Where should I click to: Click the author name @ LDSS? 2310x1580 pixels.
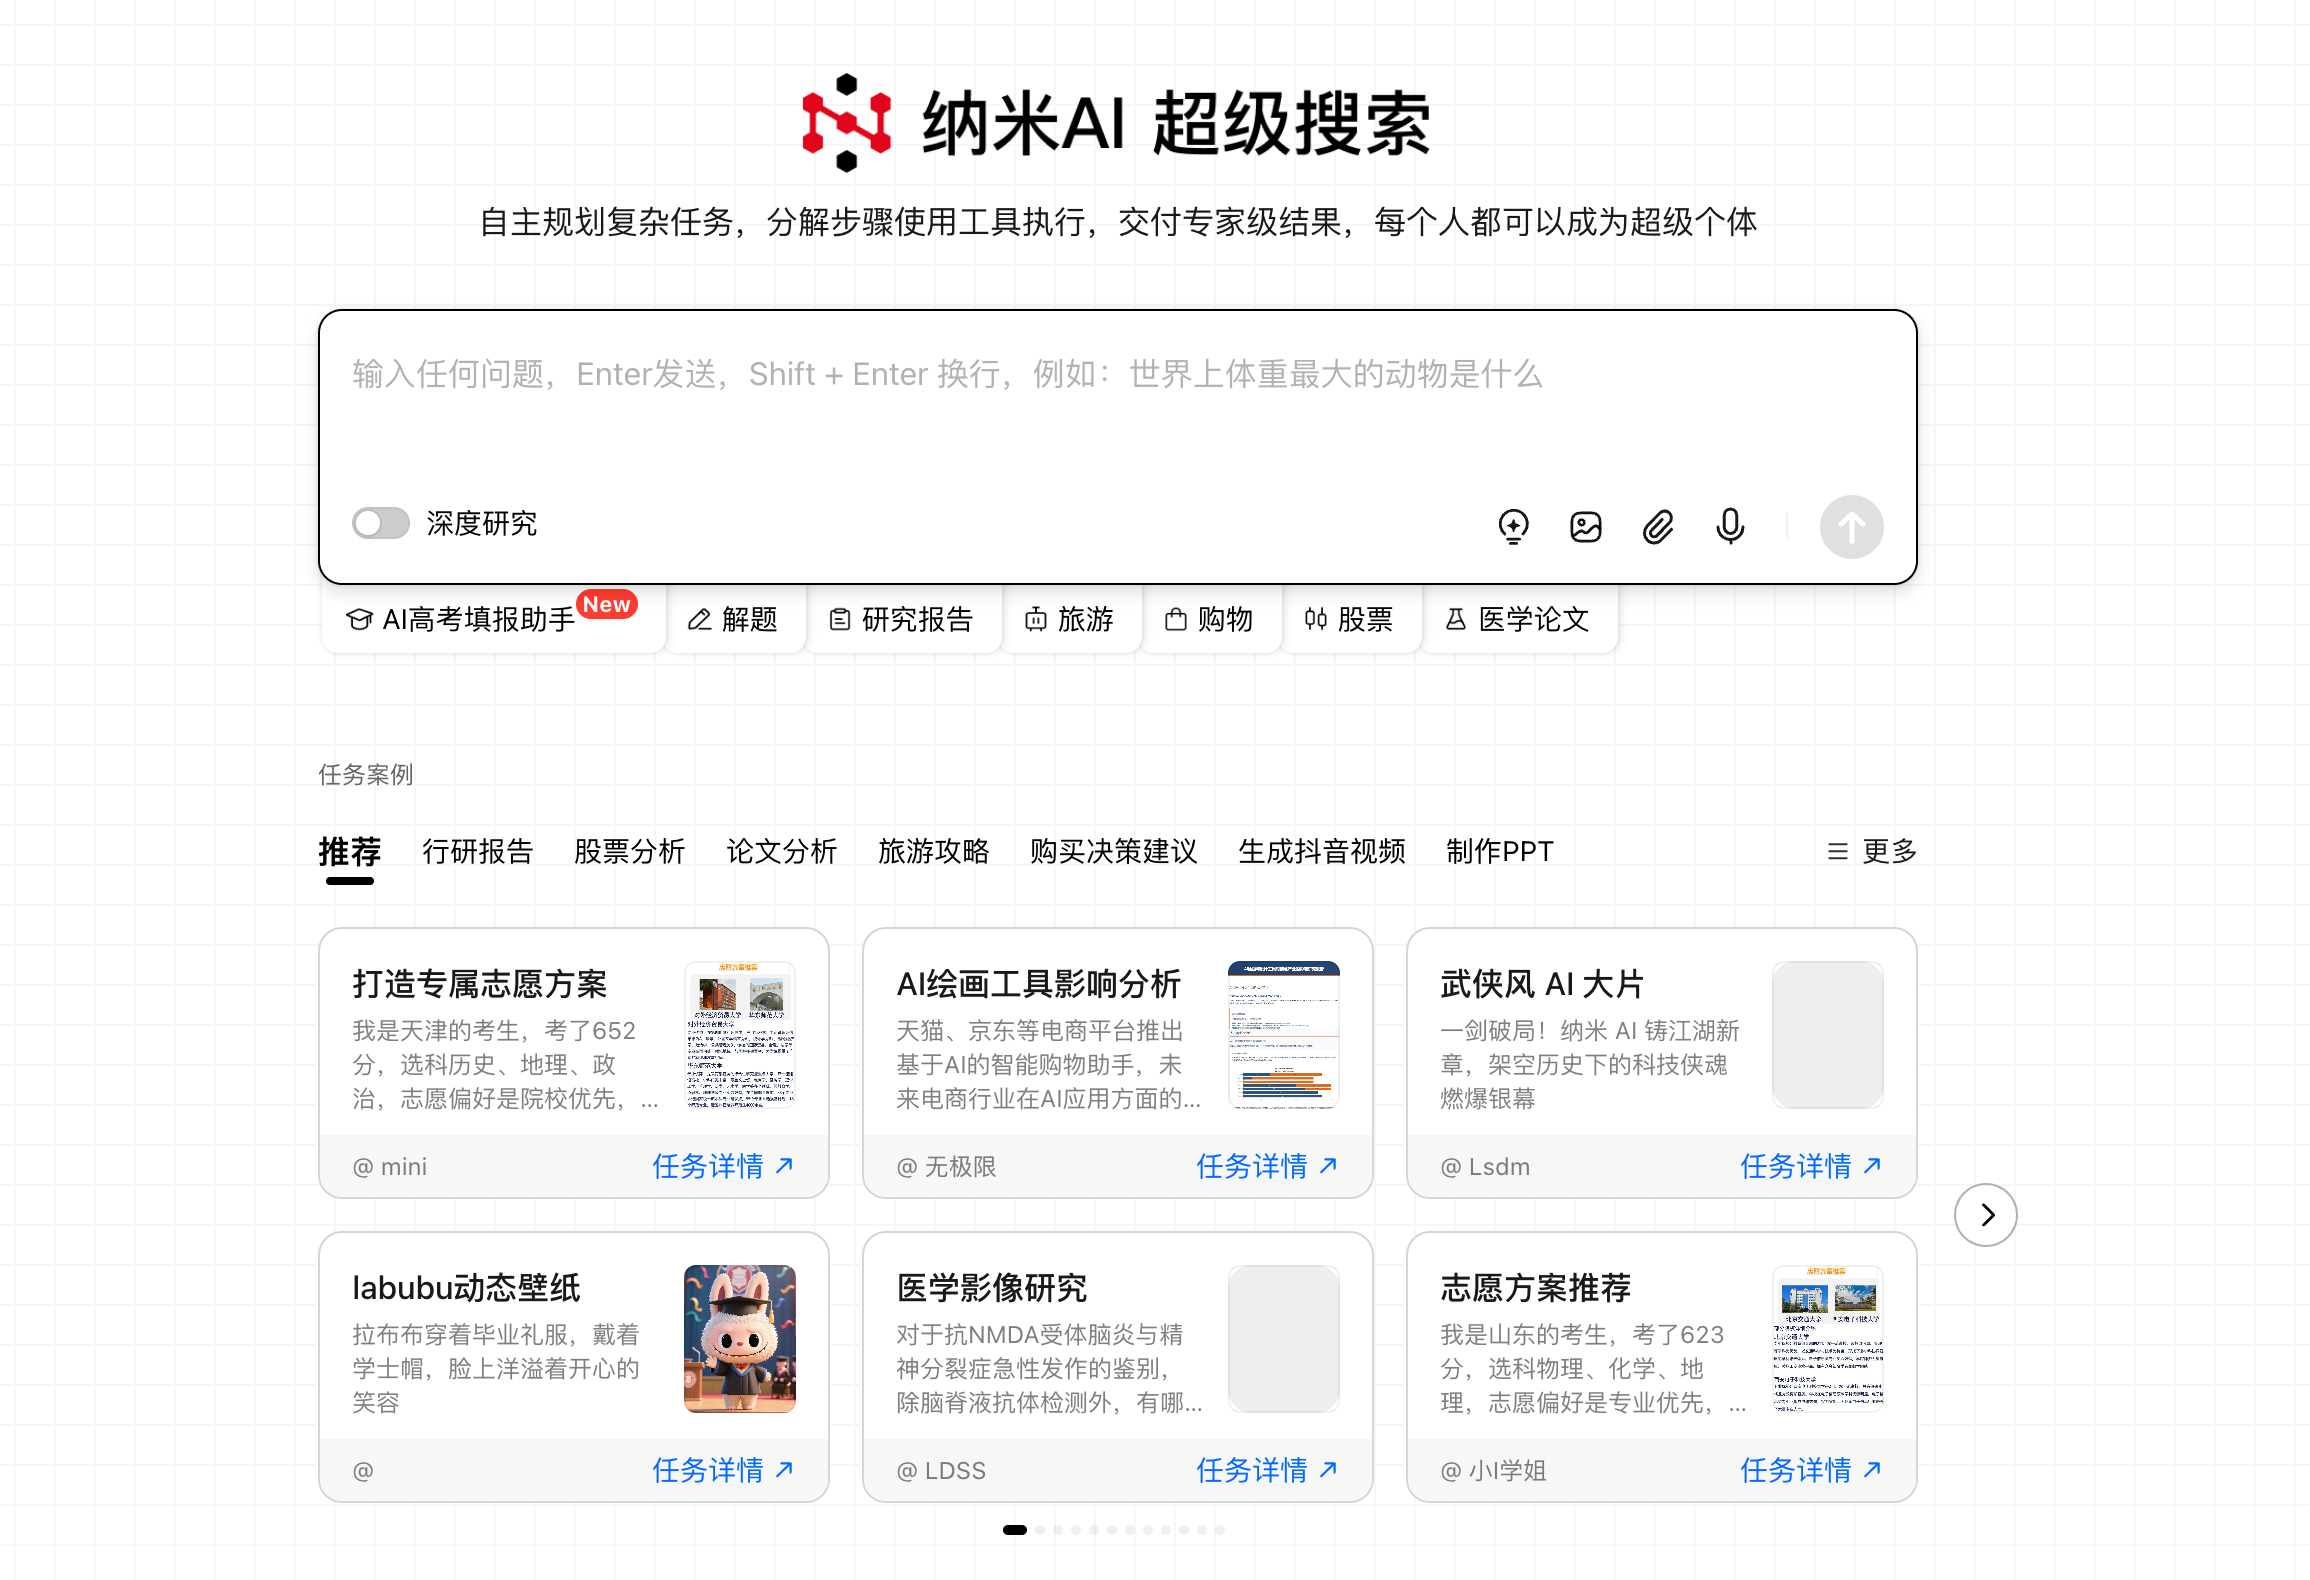point(941,1471)
